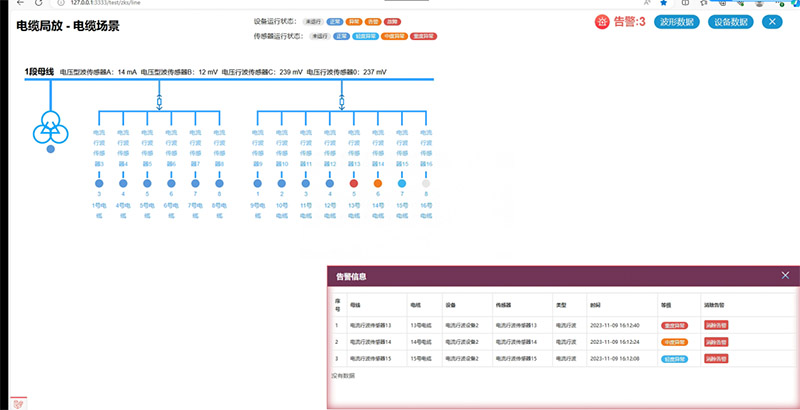The image size is (800, 410).
Task: Click 中度异常 level badge in alarm row 2
Action: 674,342
